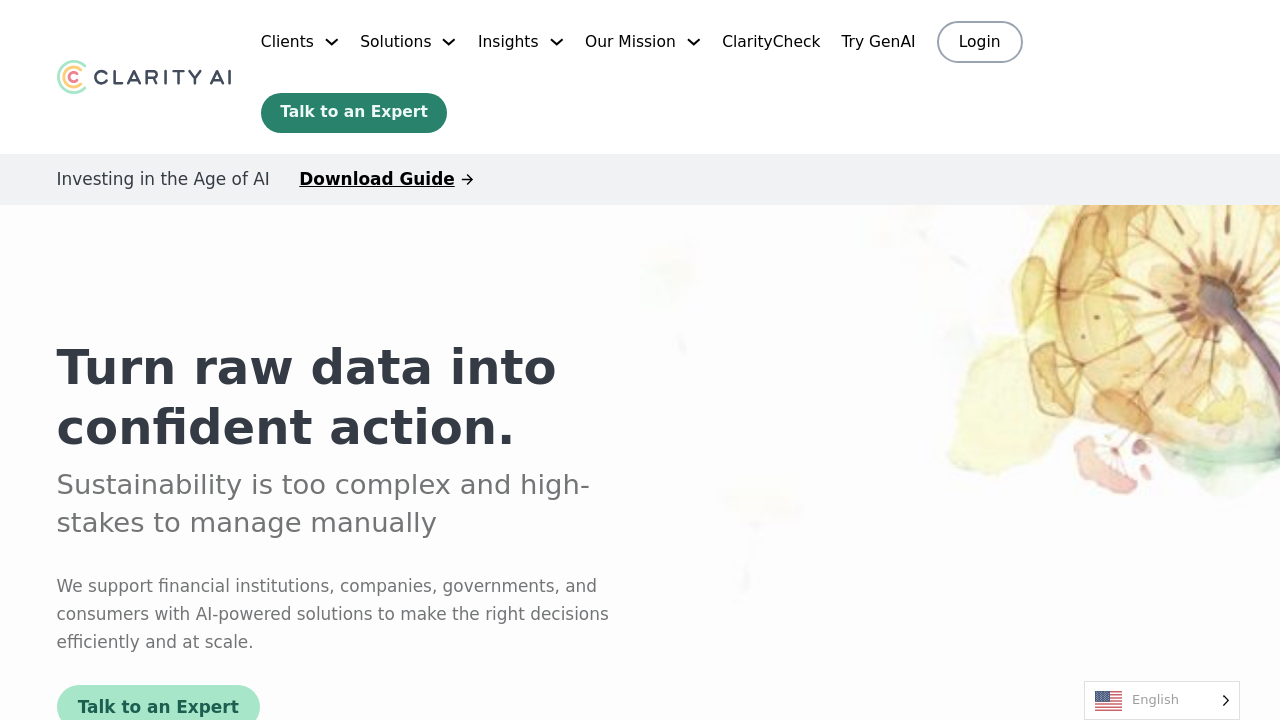The width and height of the screenshot is (1280, 720).
Task: Open the Insights menu item
Action: (508, 42)
